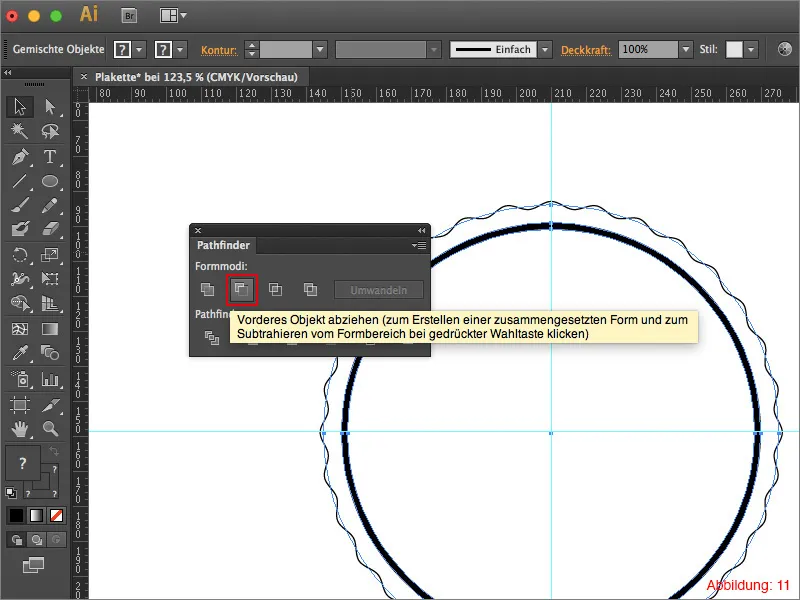800x600 pixels.
Task: Select the Ellipse tool
Action: click(49, 181)
